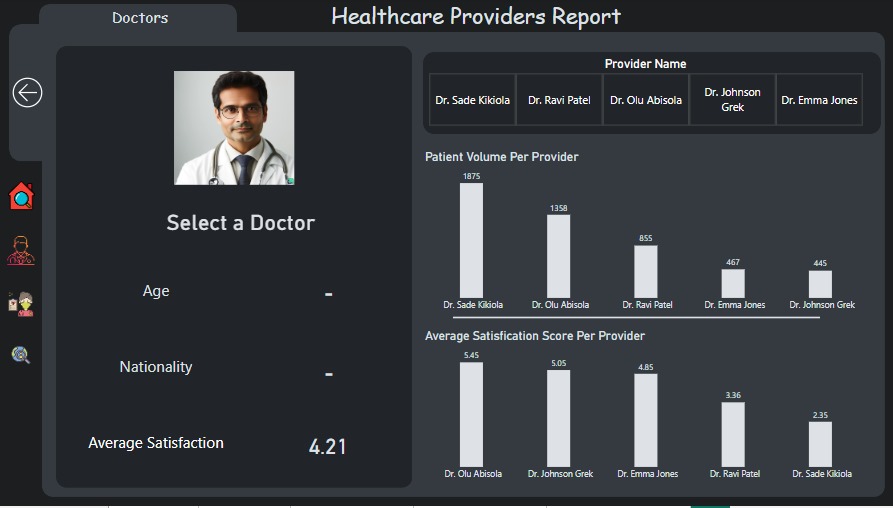Click Dr. Olu Abisola's 1358 patient volume bar

click(558, 256)
